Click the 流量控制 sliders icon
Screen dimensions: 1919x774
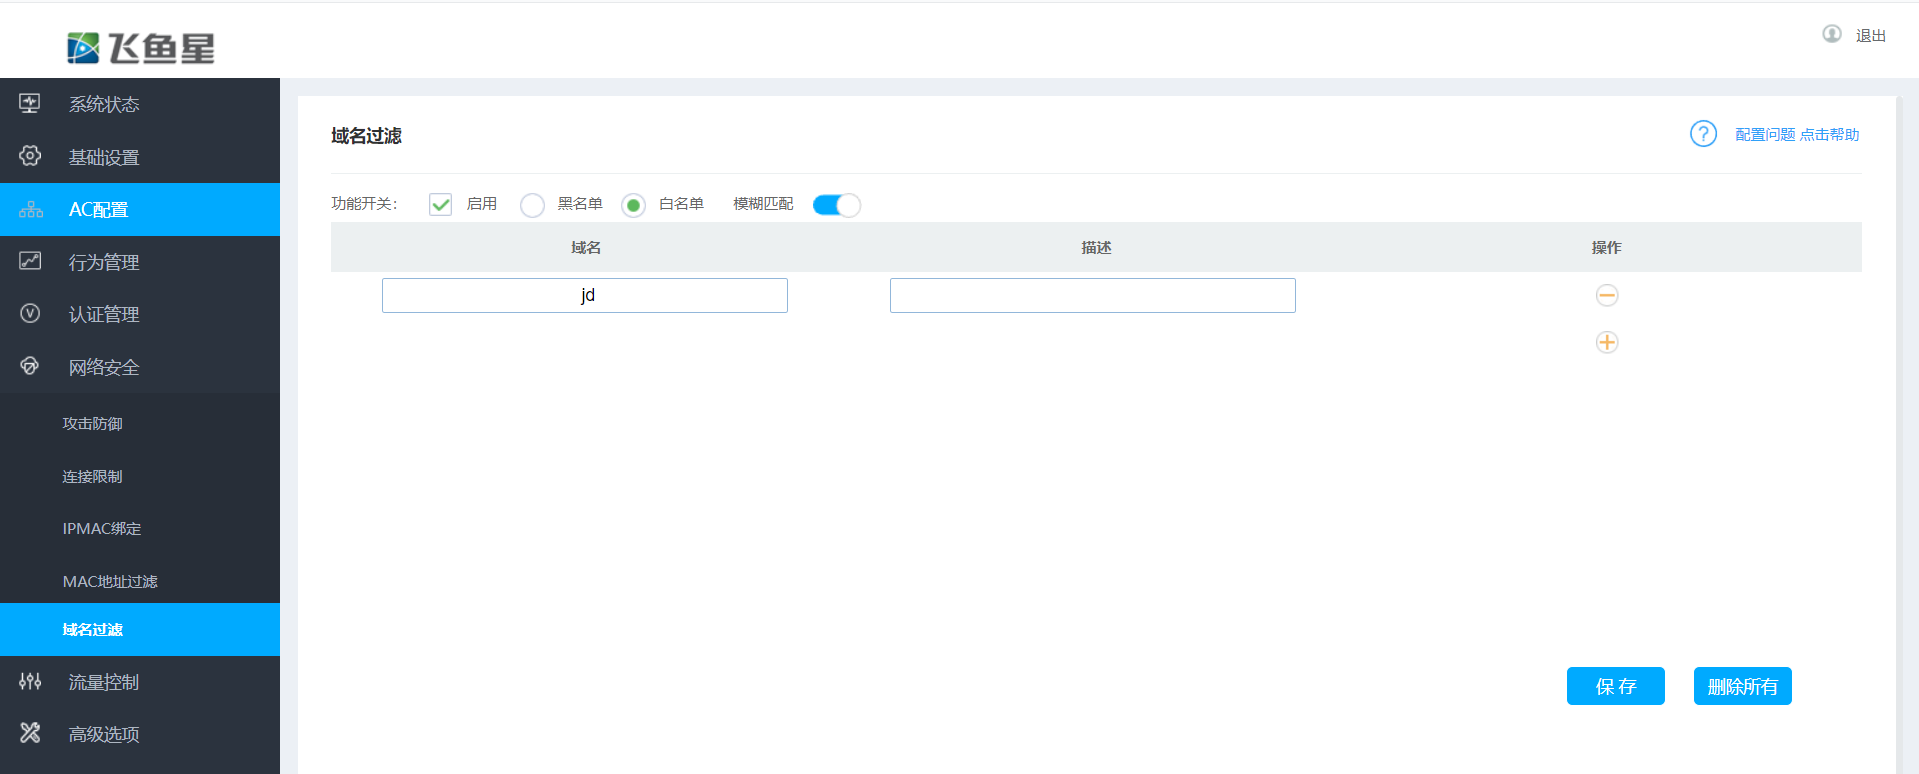pos(30,681)
